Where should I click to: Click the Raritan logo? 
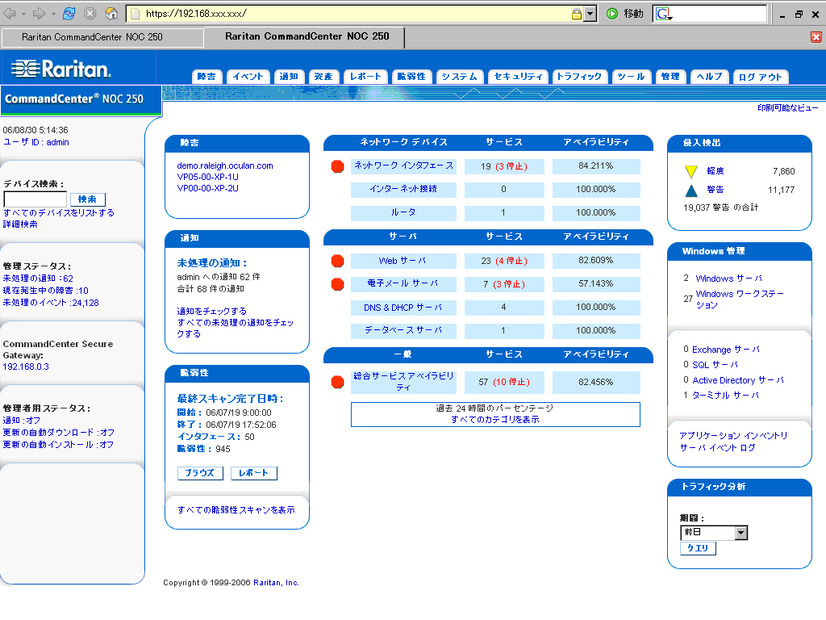[61, 69]
